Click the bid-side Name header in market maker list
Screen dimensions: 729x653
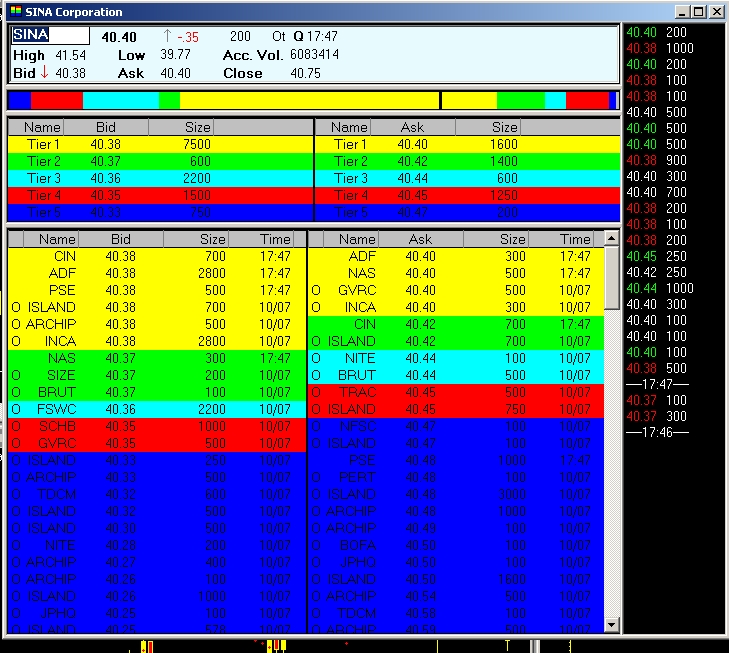pos(51,239)
